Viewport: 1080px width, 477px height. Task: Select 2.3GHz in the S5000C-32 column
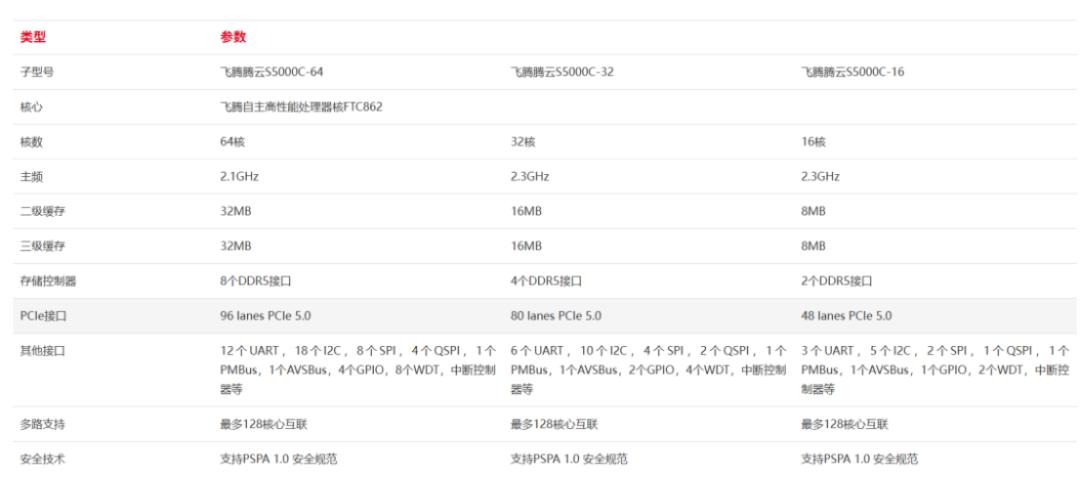click(530, 177)
